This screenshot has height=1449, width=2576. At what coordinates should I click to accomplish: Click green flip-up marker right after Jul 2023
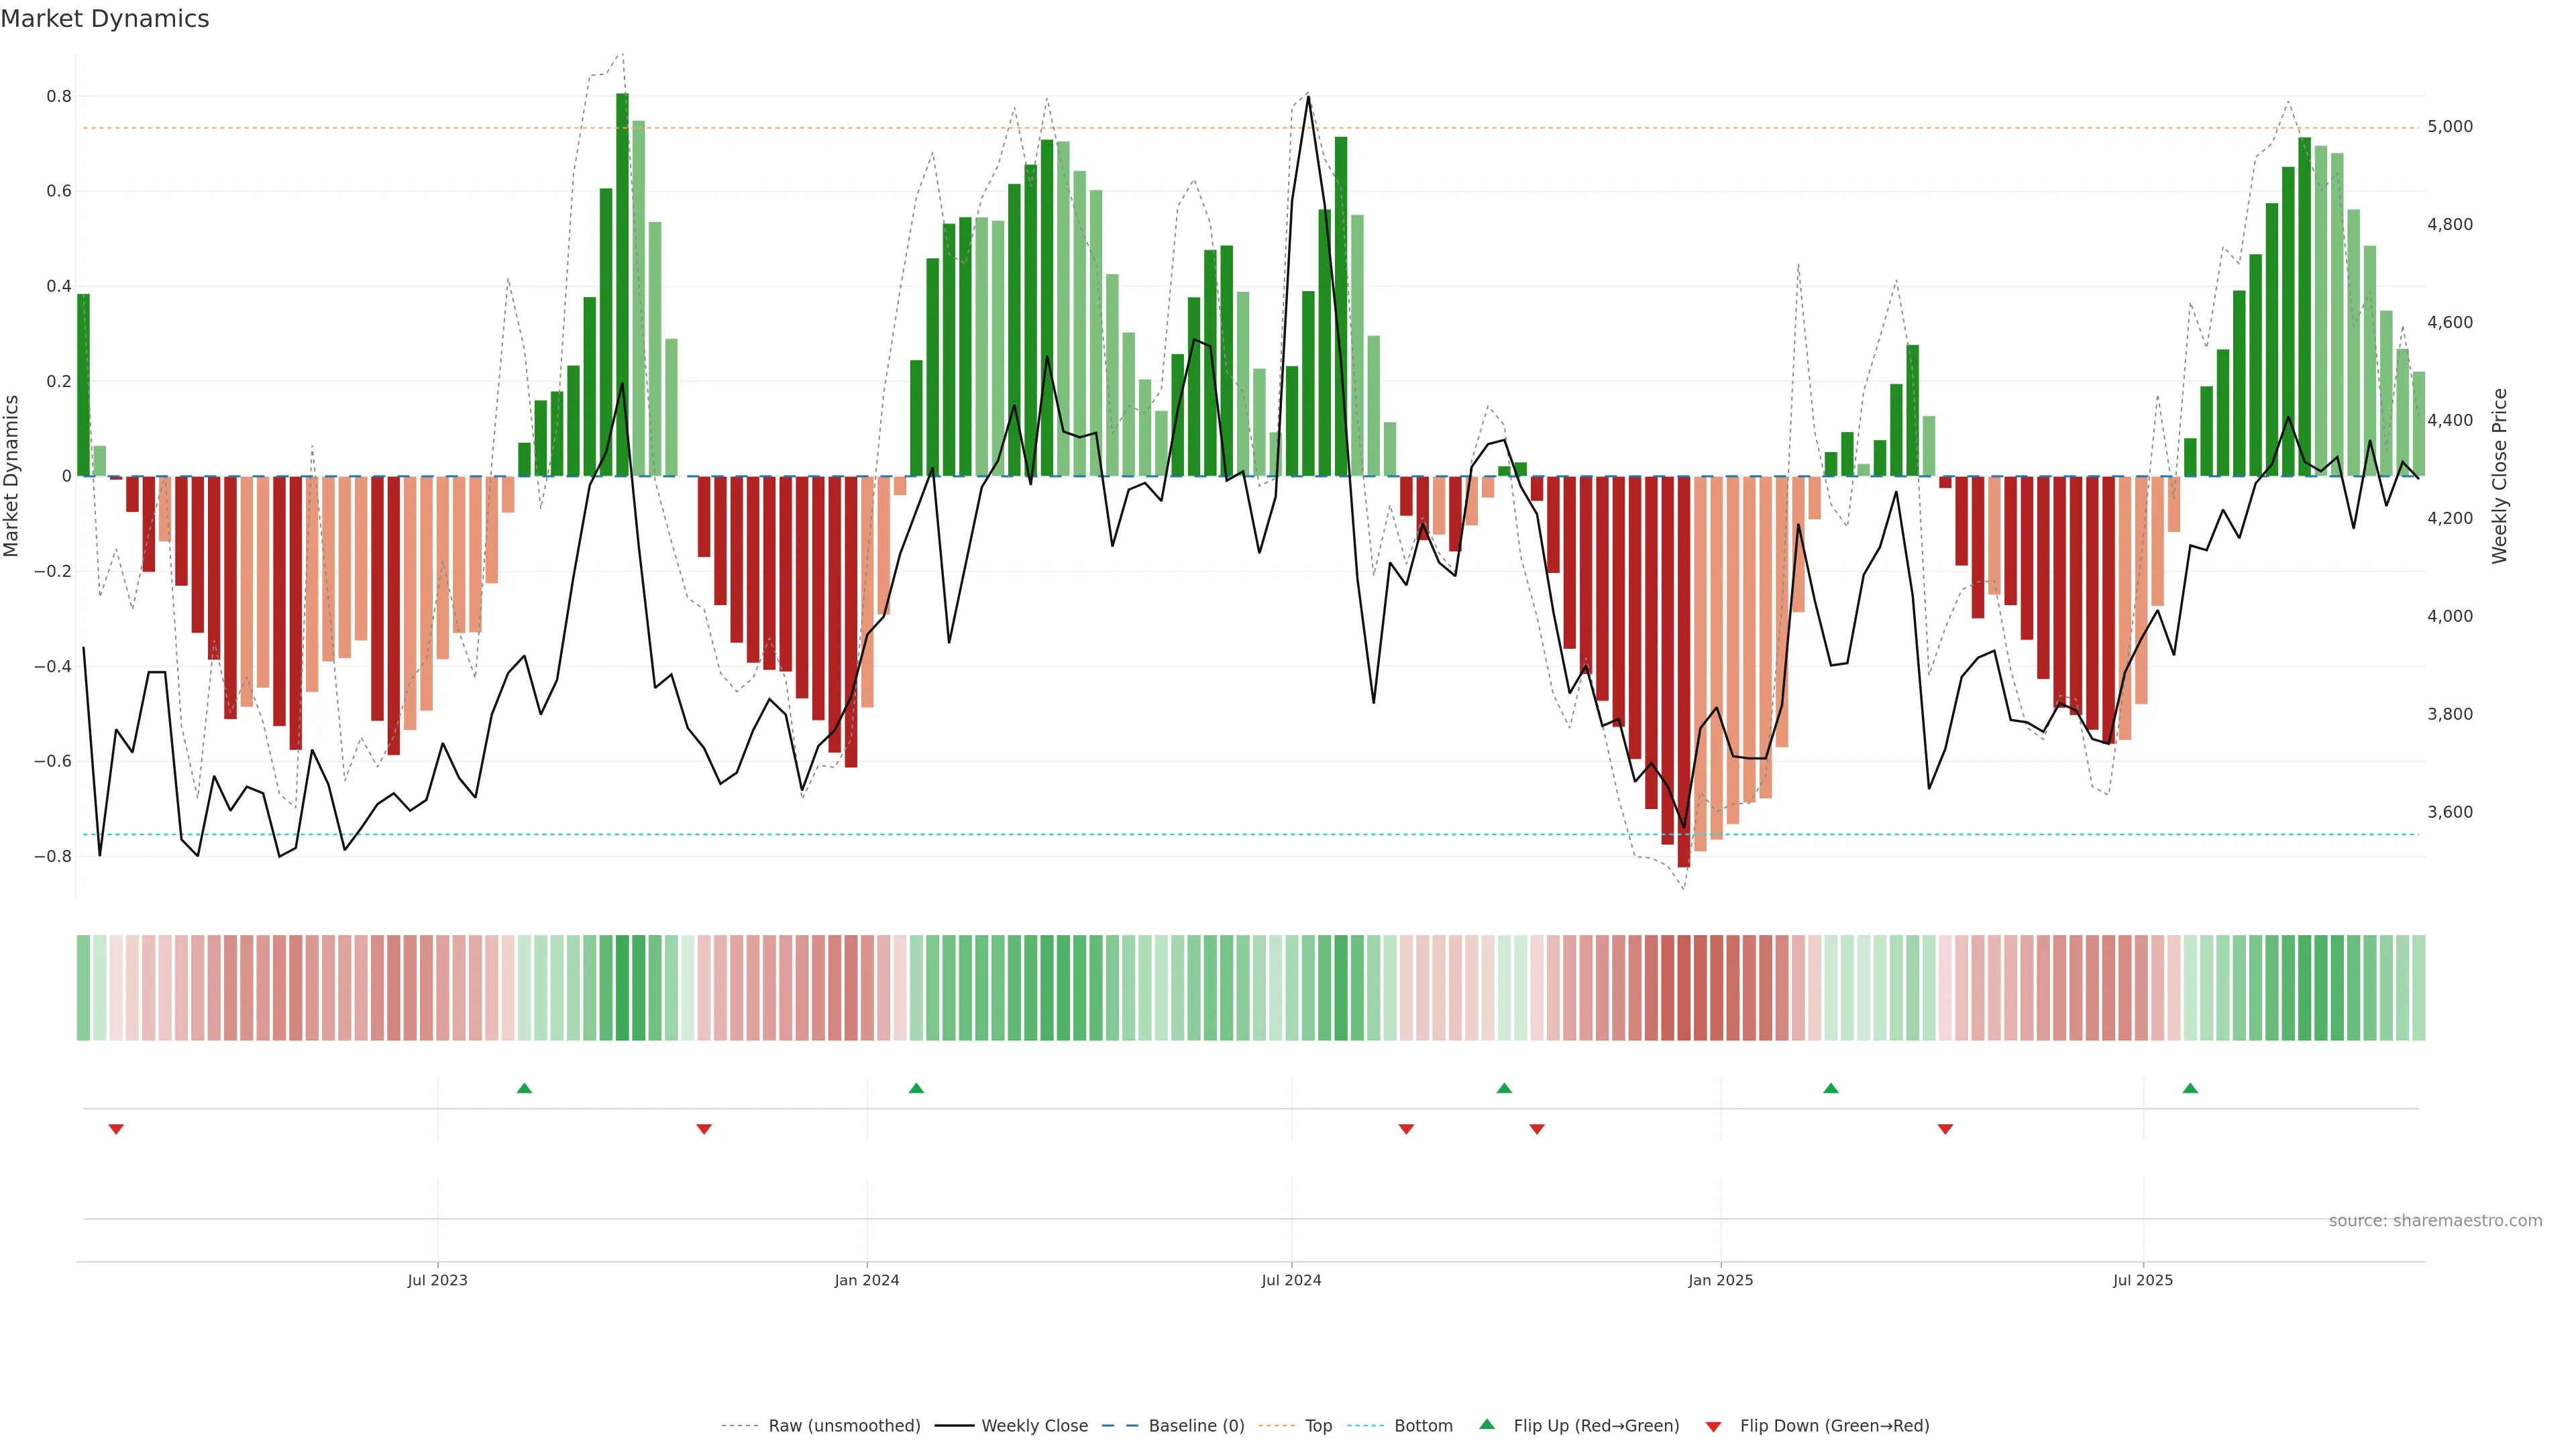524,1088
